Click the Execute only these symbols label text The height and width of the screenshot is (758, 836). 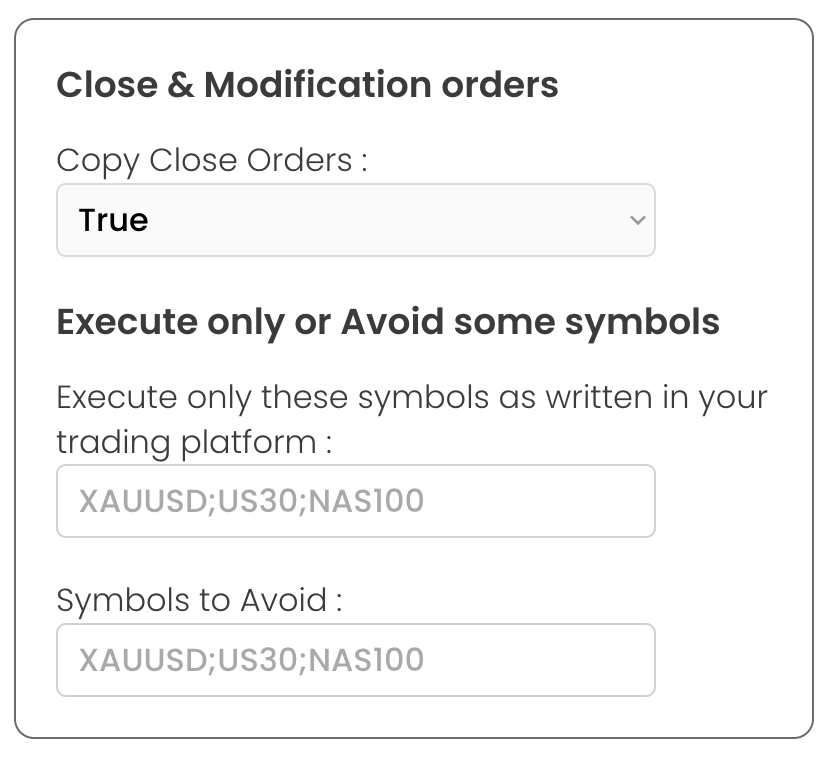click(x=411, y=398)
